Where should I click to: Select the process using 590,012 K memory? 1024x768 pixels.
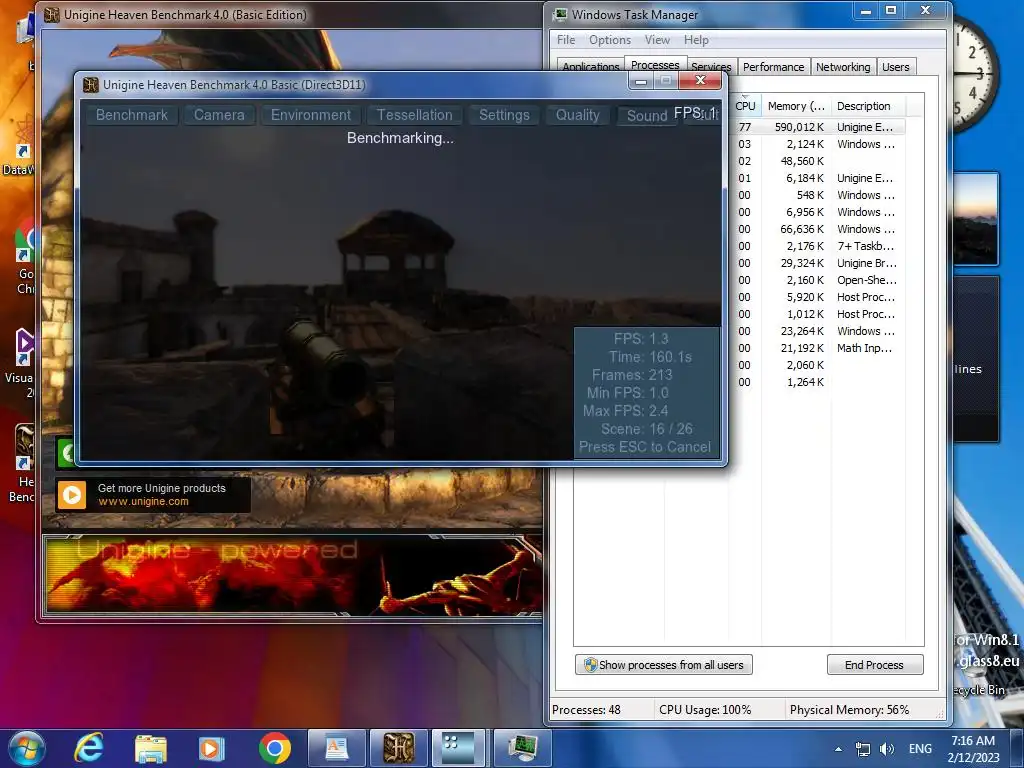click(816, 127)
